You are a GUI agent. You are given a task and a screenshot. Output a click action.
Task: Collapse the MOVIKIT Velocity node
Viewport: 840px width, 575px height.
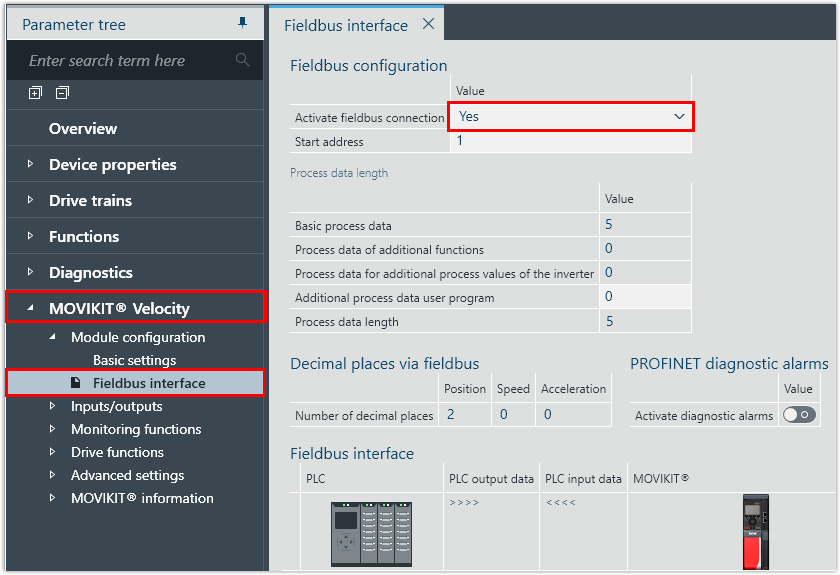coord(30,308)
